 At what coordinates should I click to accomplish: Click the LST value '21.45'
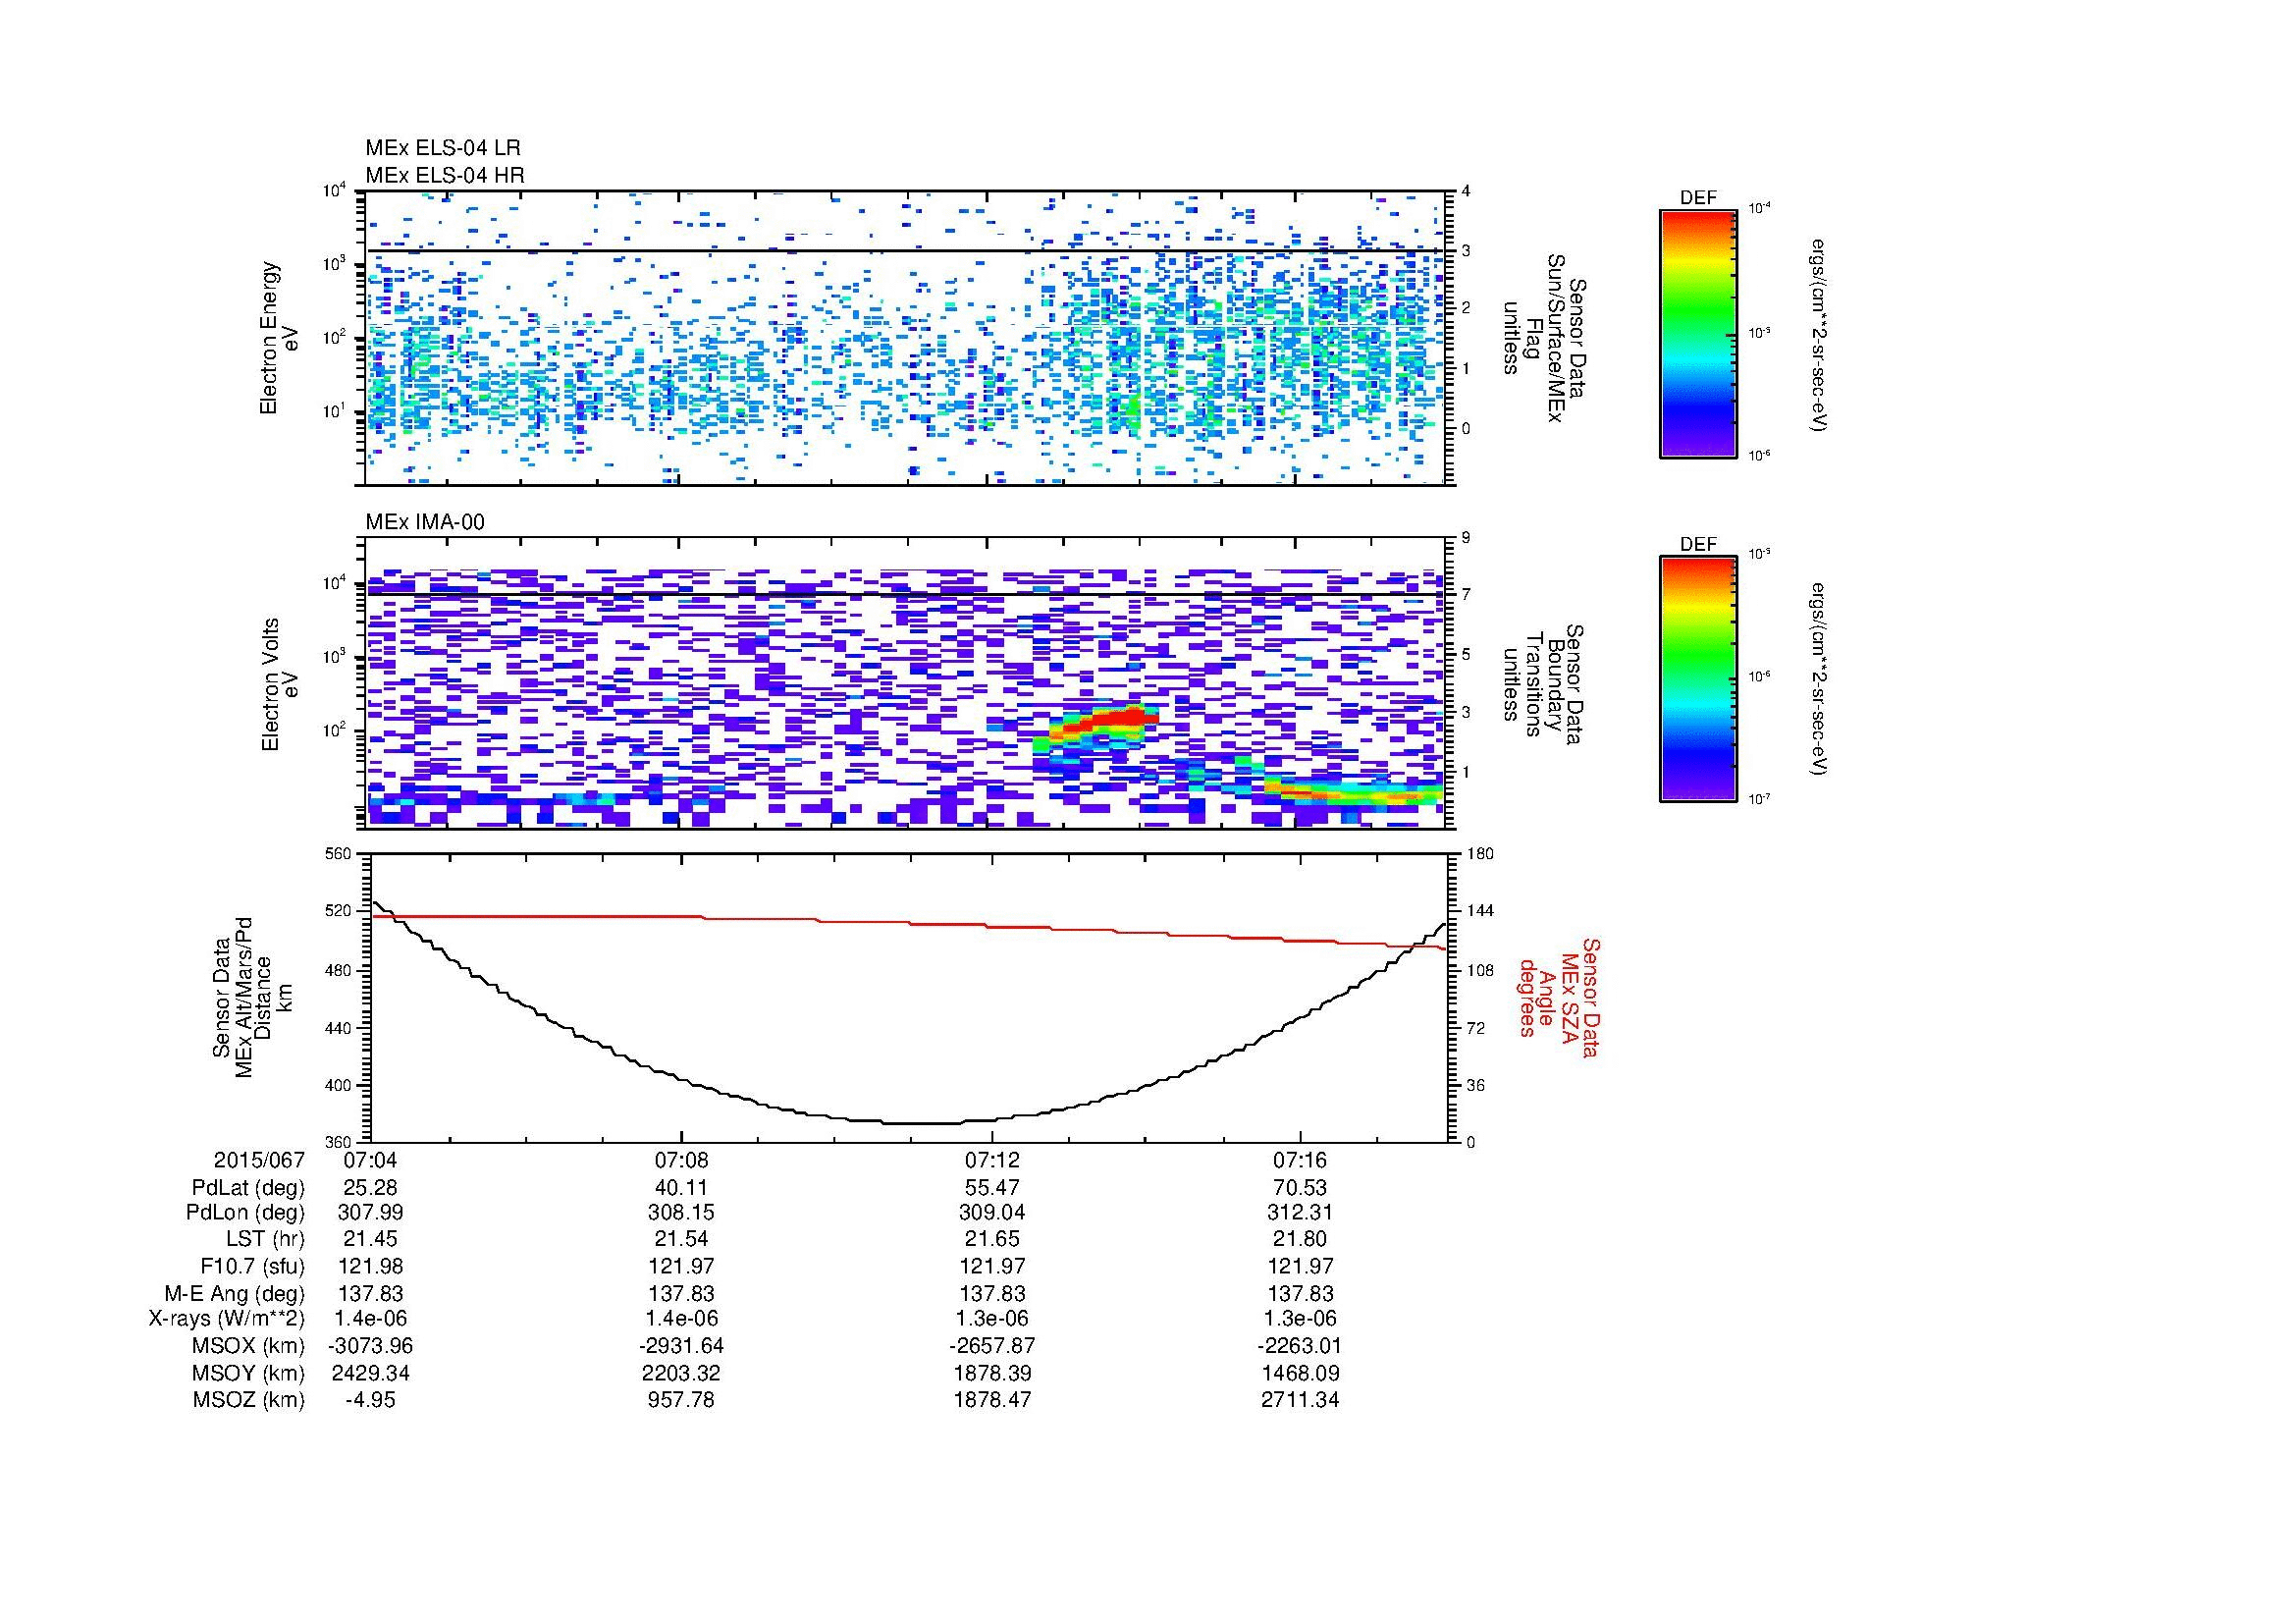click(x=370, y=1239)
